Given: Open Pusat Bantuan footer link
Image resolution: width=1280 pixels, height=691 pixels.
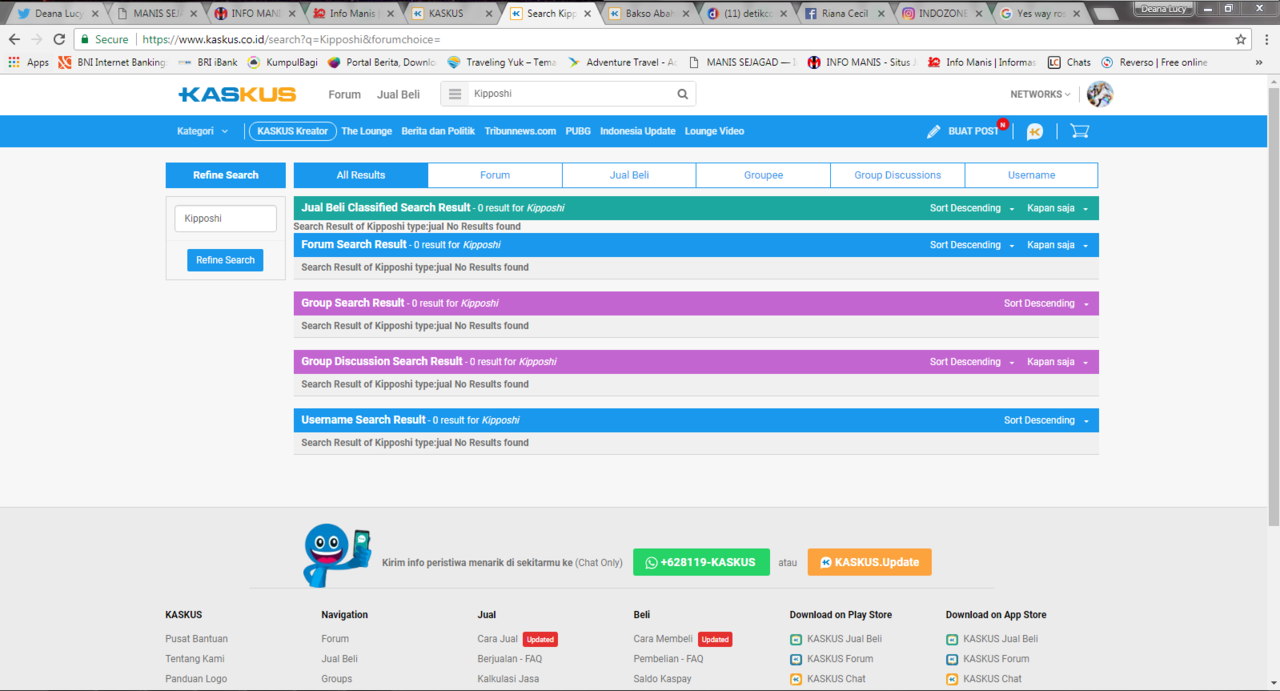Looking at the screenshot, I should [x=197, y=639].
